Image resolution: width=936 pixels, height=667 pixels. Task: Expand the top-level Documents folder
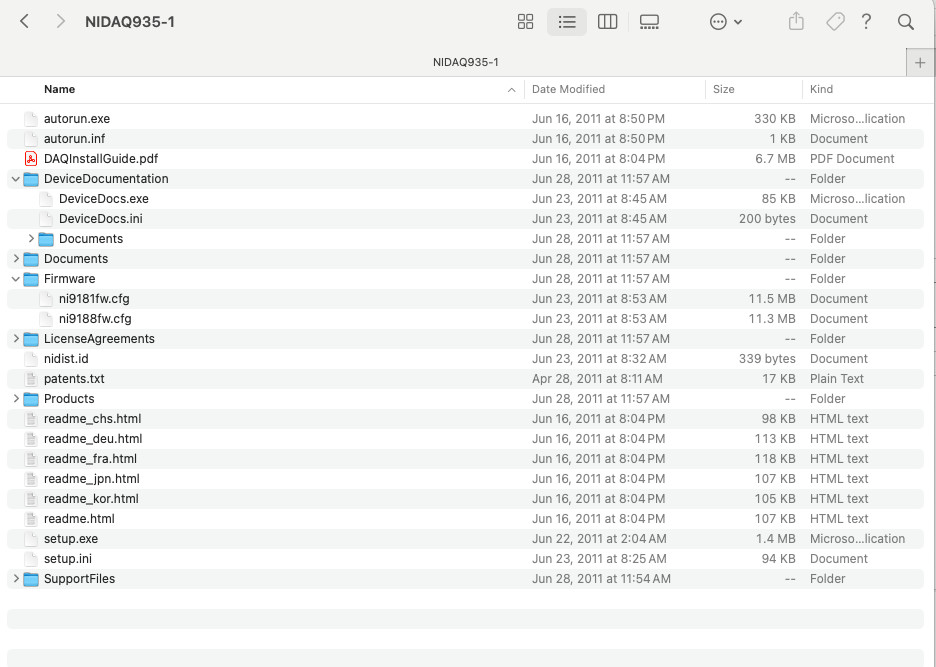point(16,259)
